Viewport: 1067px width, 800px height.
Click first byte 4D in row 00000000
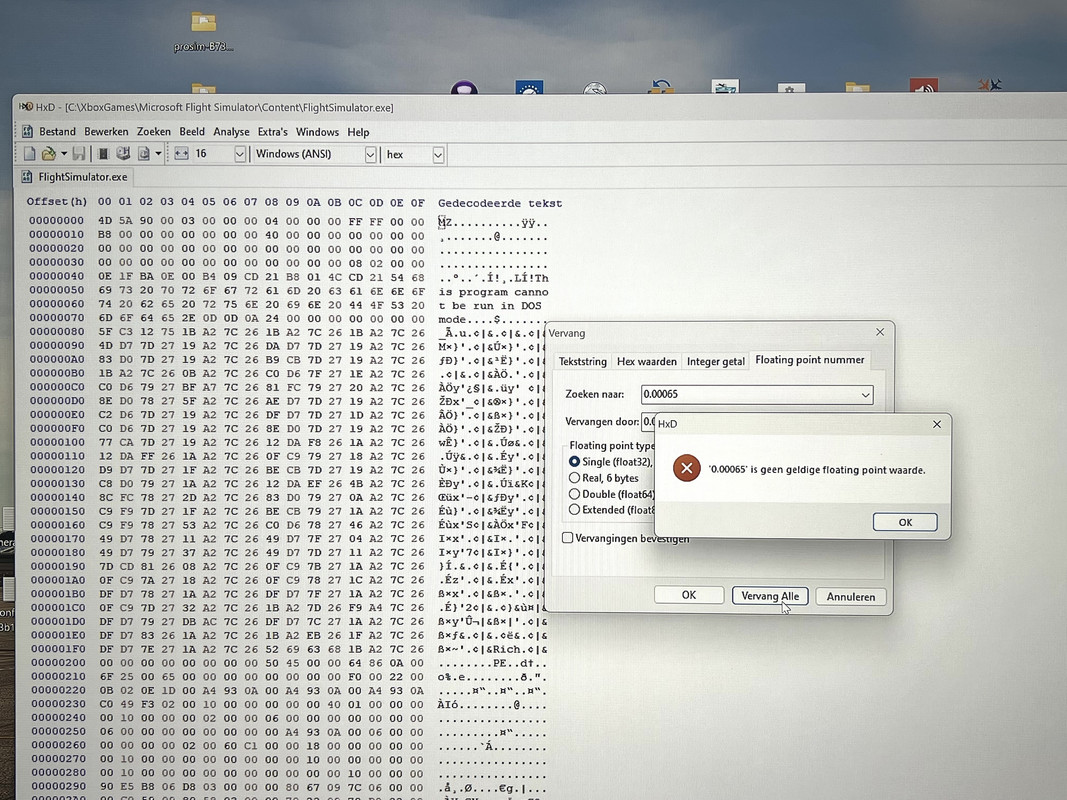[105, 221]
